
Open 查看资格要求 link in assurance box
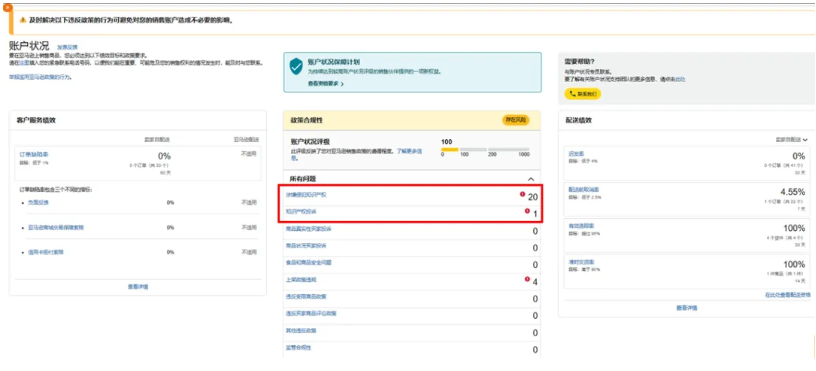pos(325,83)
